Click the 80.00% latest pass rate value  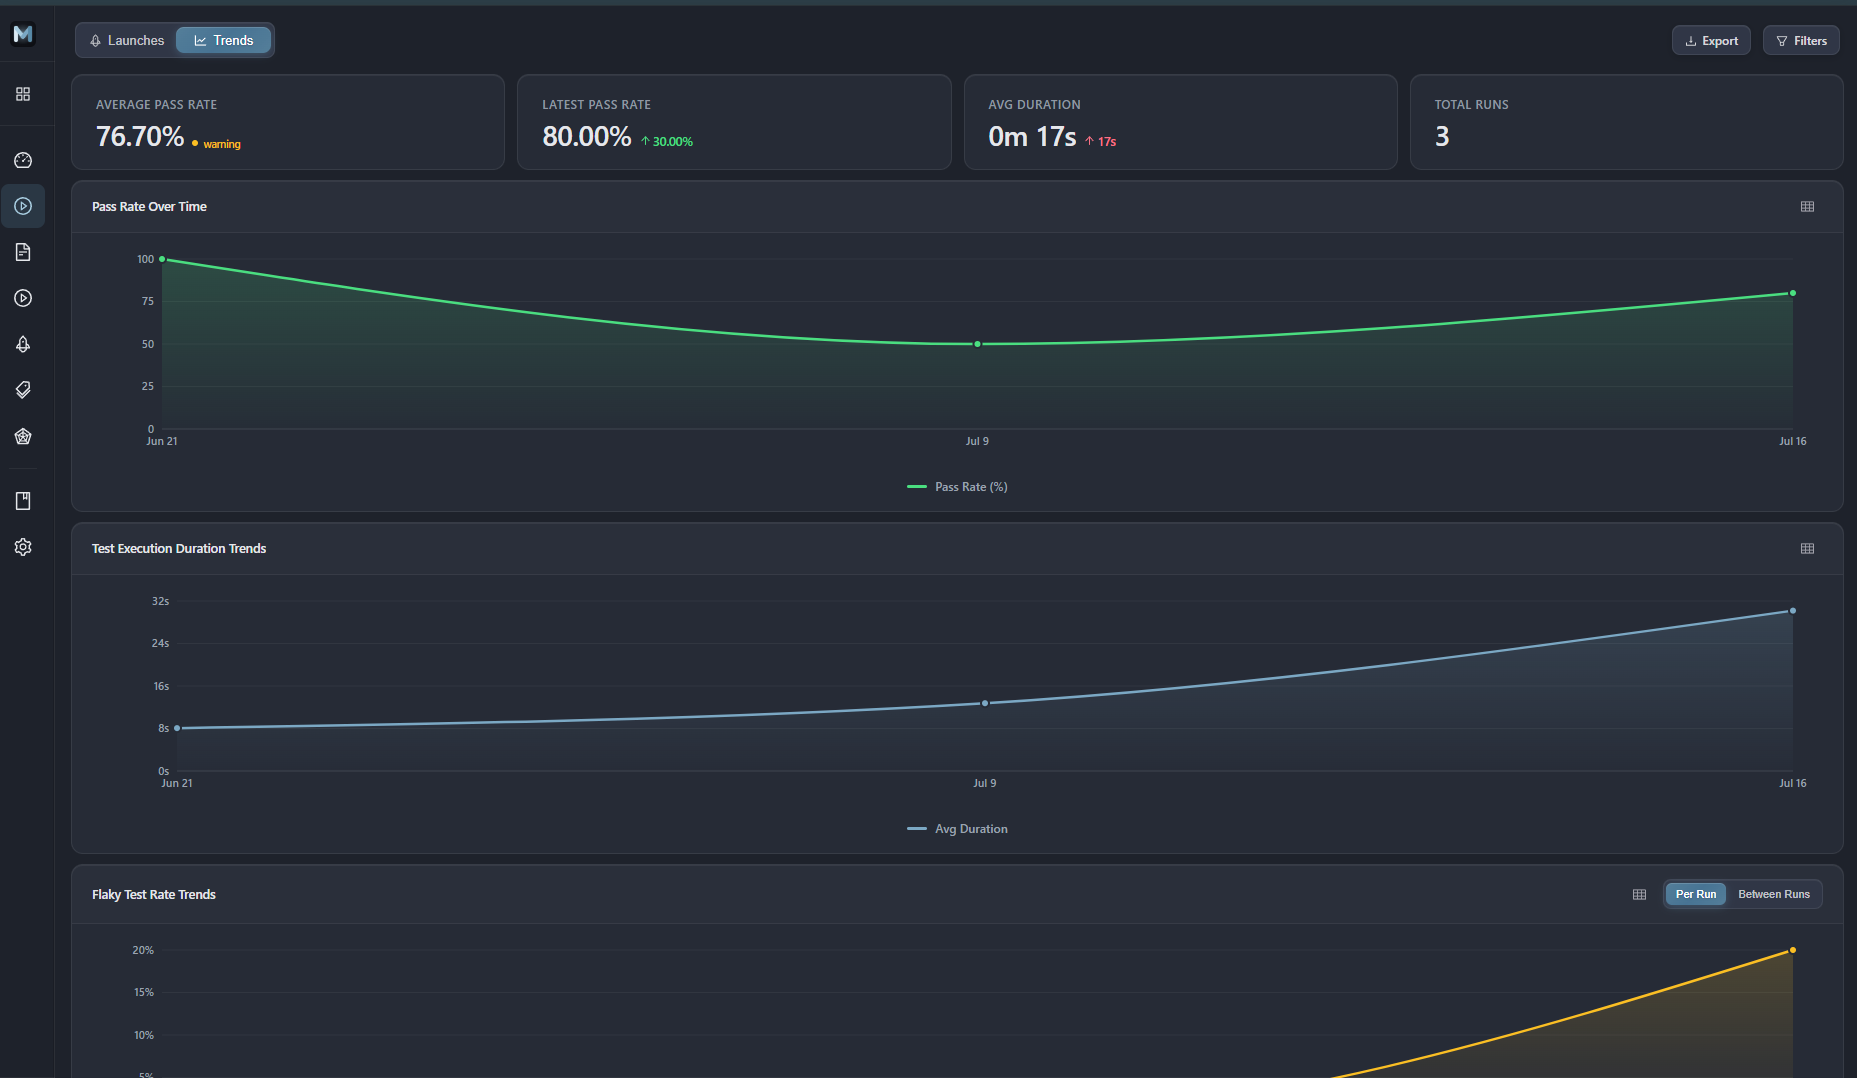tap(586, 137)
